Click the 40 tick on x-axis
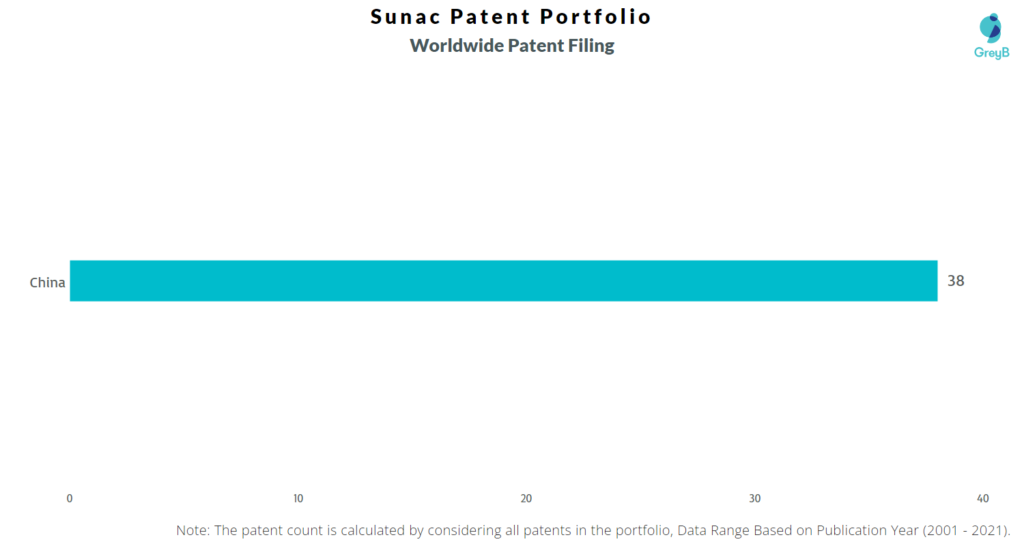The width and height of the screenshot is (1024, 546). [x=983, y=498]
